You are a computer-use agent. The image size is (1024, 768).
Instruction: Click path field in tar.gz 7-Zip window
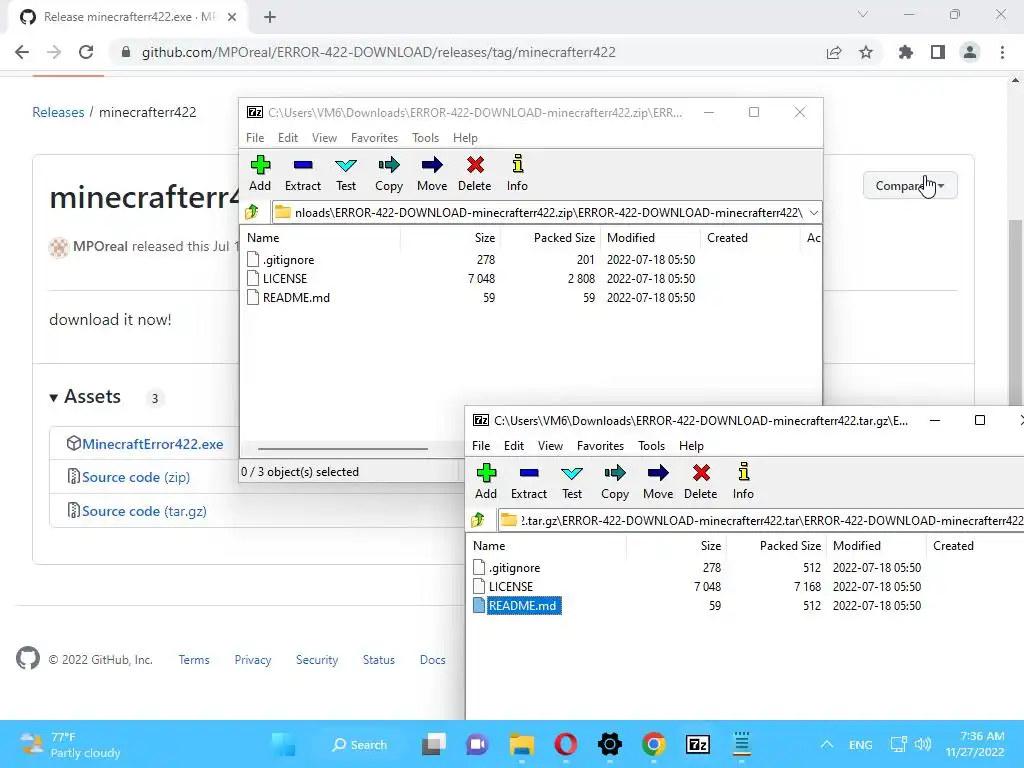(x=761, y=520)
